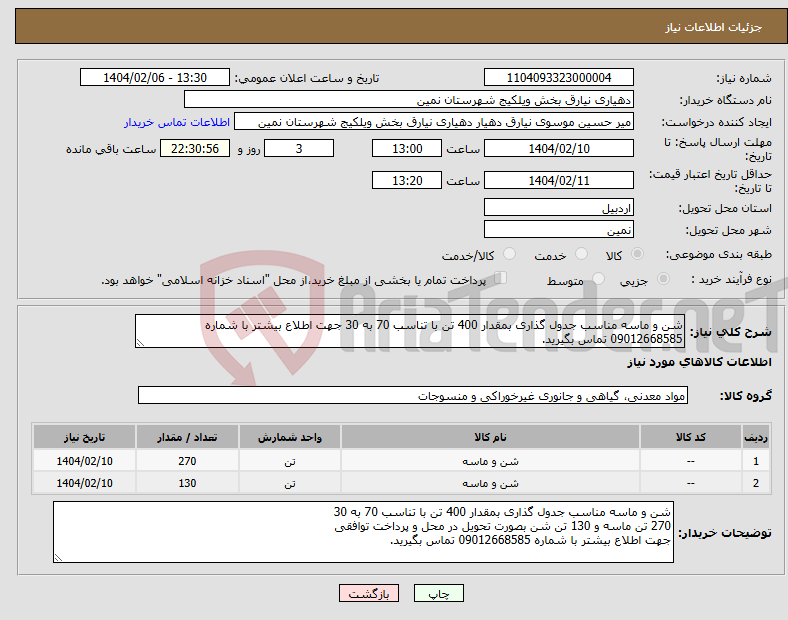Click the quantity cell 270

coord(187,461)
